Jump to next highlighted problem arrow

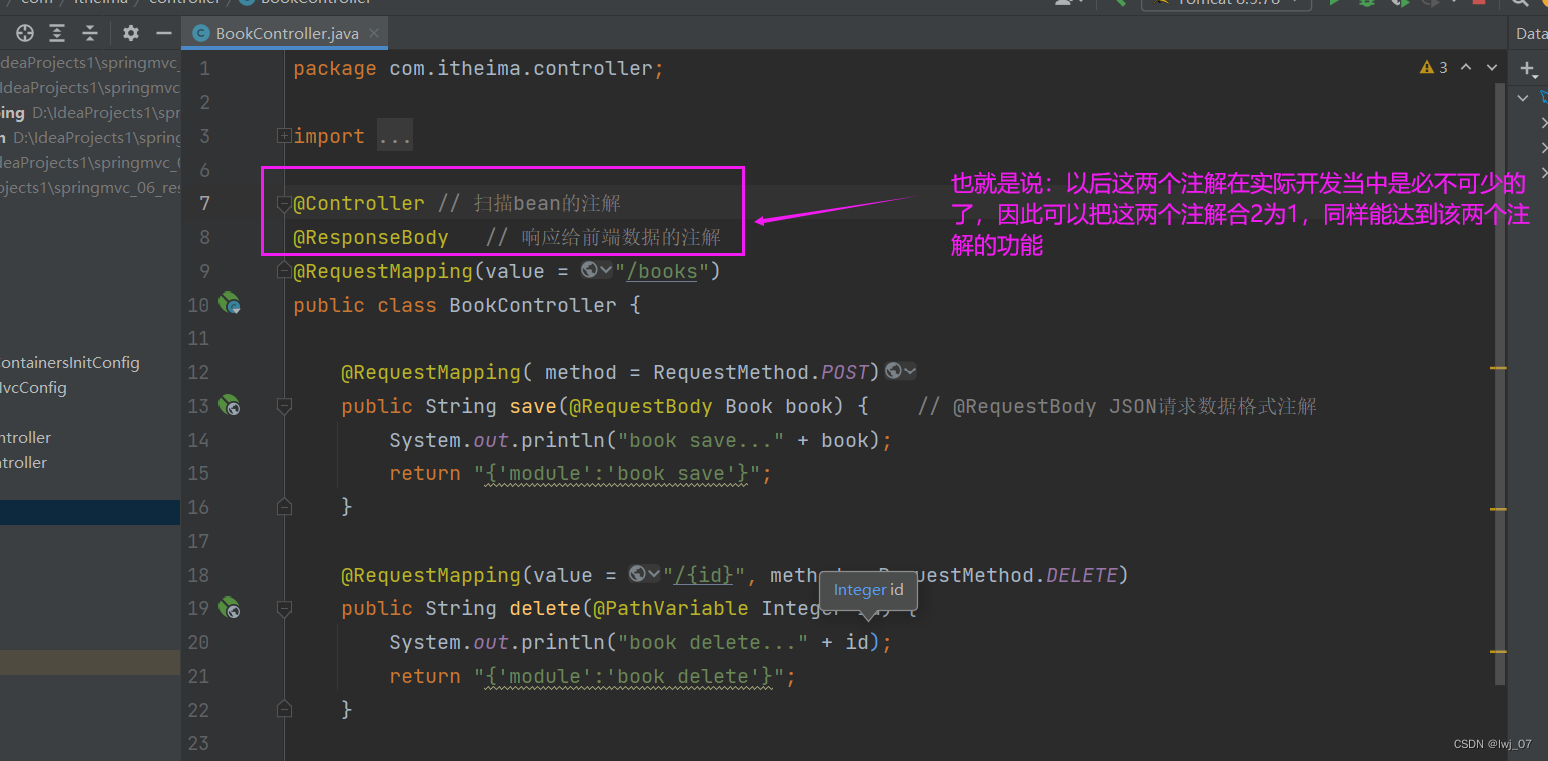(x=1492, y=68)
